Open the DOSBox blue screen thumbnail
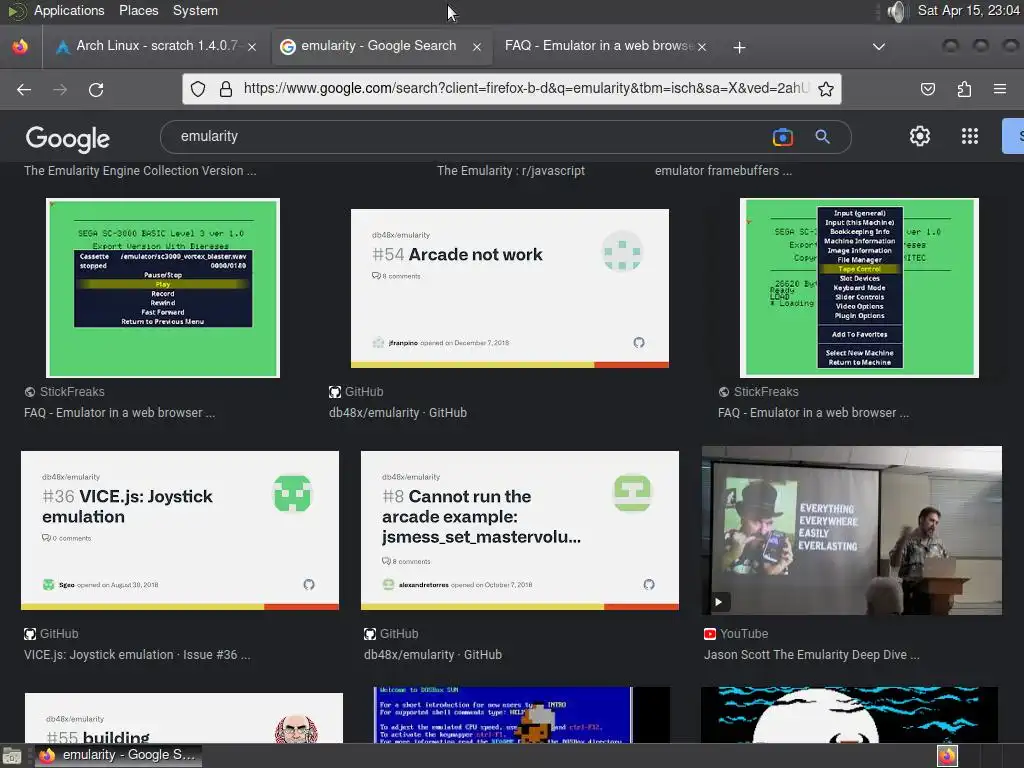Image resolution: width=1024 pixels, height=768 pixels. point(521,714)
